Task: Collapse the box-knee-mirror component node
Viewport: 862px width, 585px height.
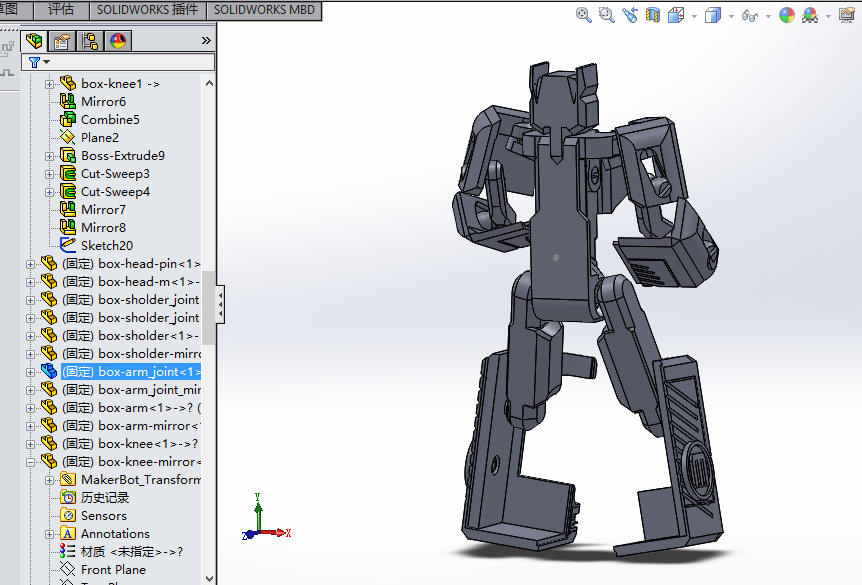Action: (x=31, y=462)
